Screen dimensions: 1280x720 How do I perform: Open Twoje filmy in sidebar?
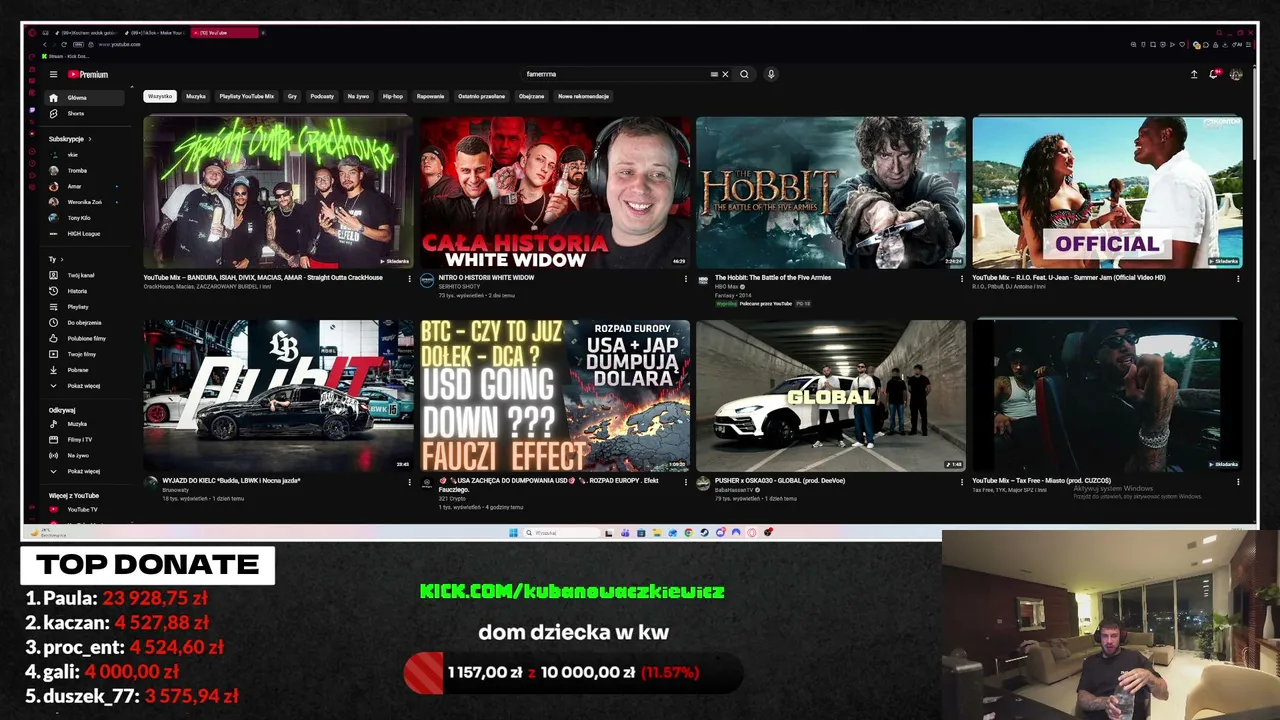tap(84, 354)
